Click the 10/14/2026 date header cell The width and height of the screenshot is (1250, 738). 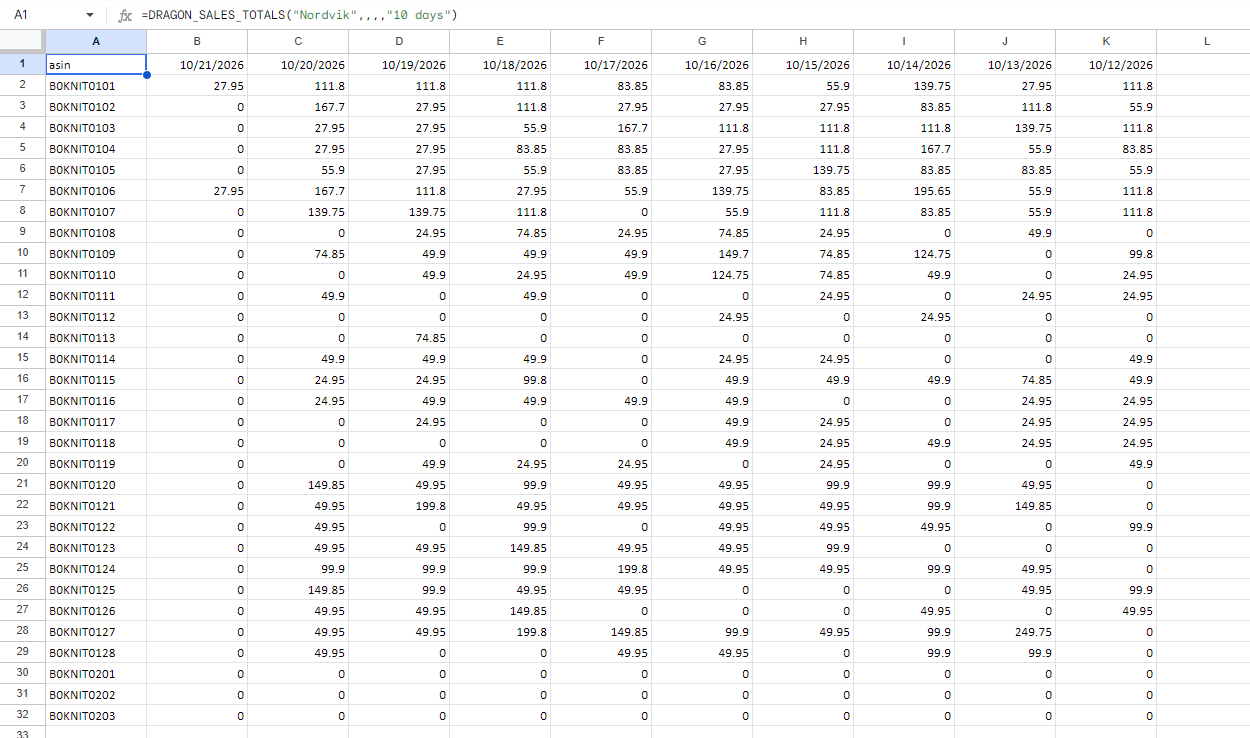[904, 64]
